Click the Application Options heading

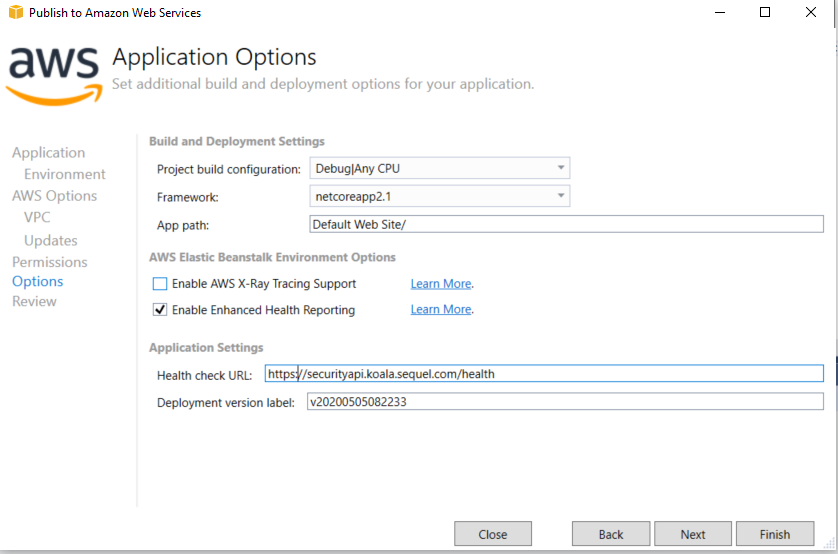tap(214, 57)
